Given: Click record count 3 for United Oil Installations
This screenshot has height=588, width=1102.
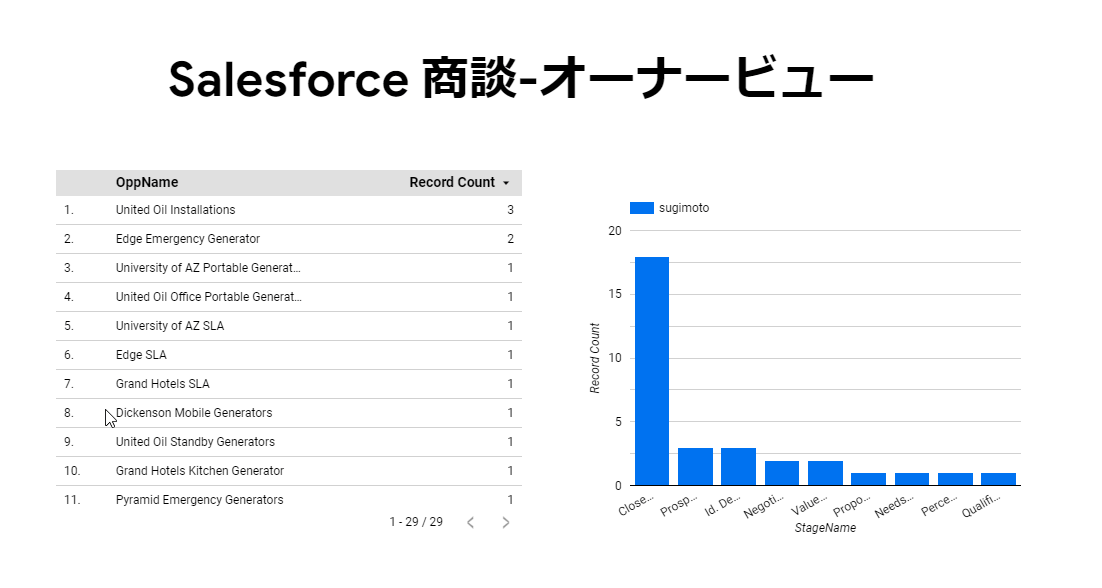Looking at the screenshot, I should 510,210.
